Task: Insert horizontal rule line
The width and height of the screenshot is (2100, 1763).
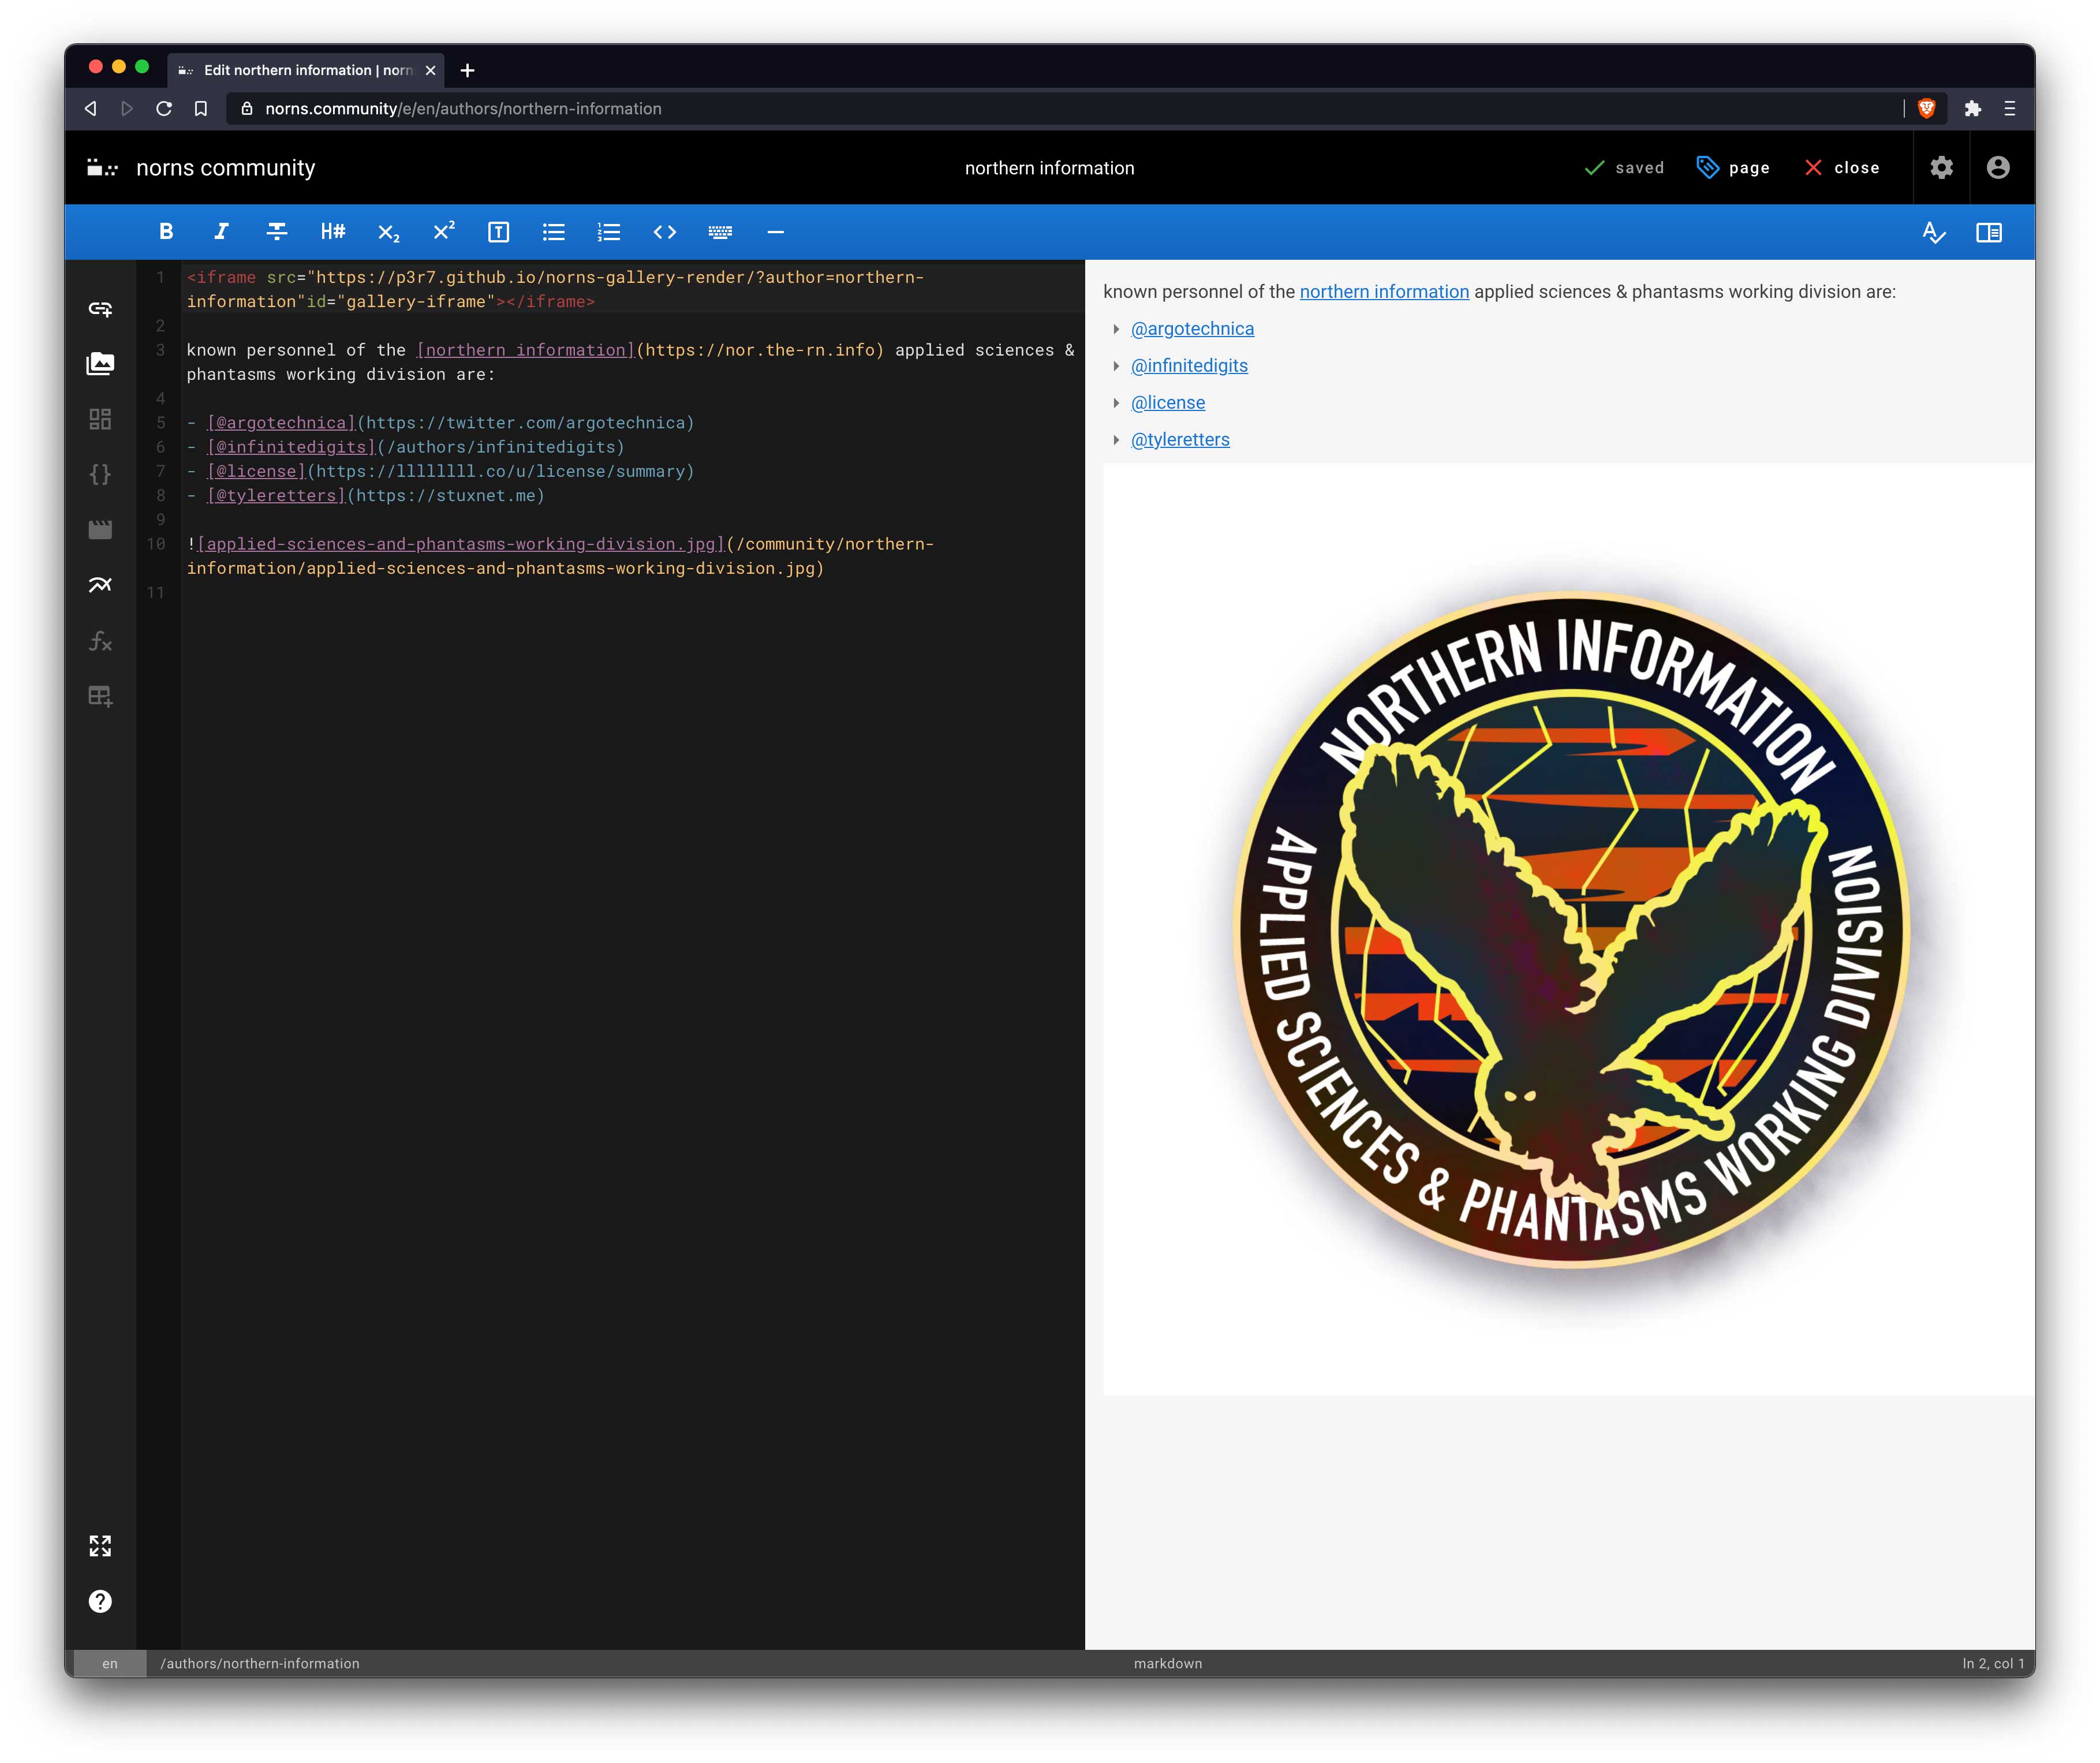Action: [x=775, y=232]
